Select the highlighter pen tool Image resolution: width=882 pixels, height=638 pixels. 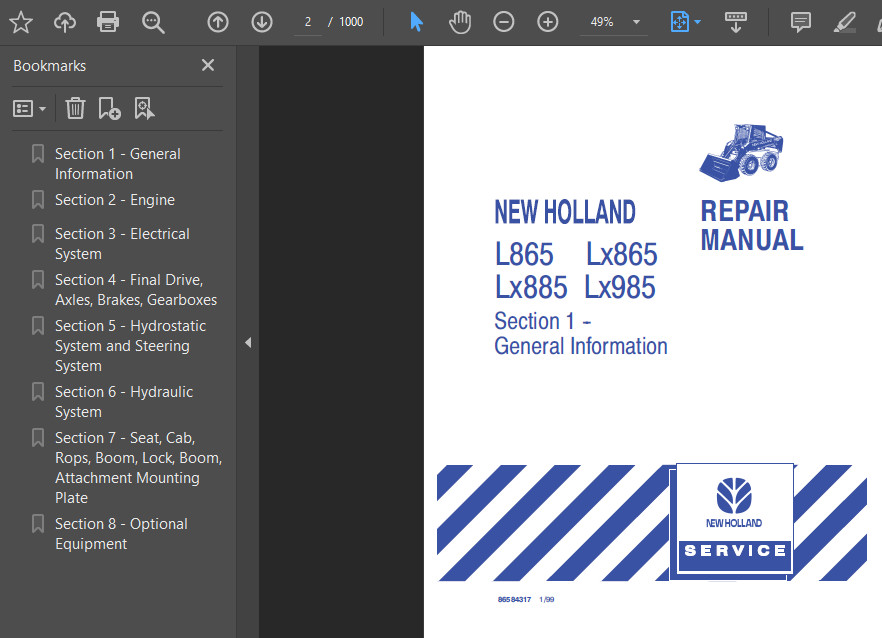(x=844, y=23)
